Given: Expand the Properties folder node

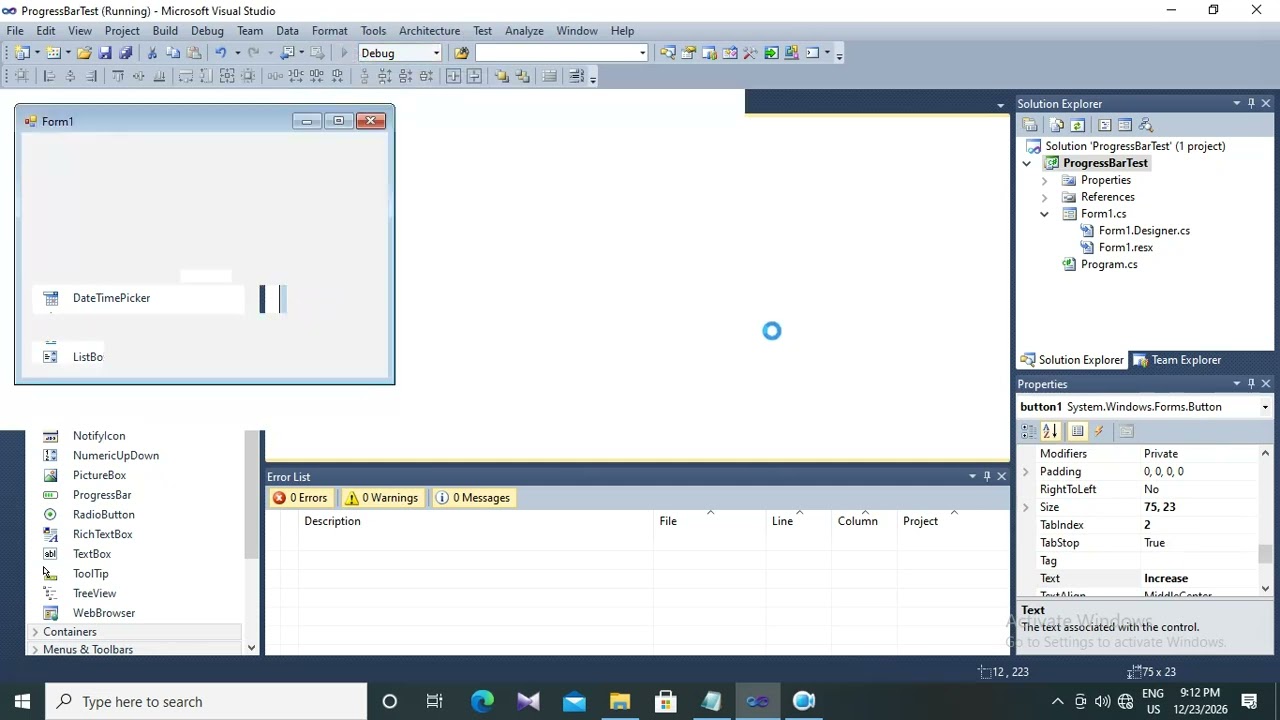Looking at the screenshot, I should (x=1044, y=180).
